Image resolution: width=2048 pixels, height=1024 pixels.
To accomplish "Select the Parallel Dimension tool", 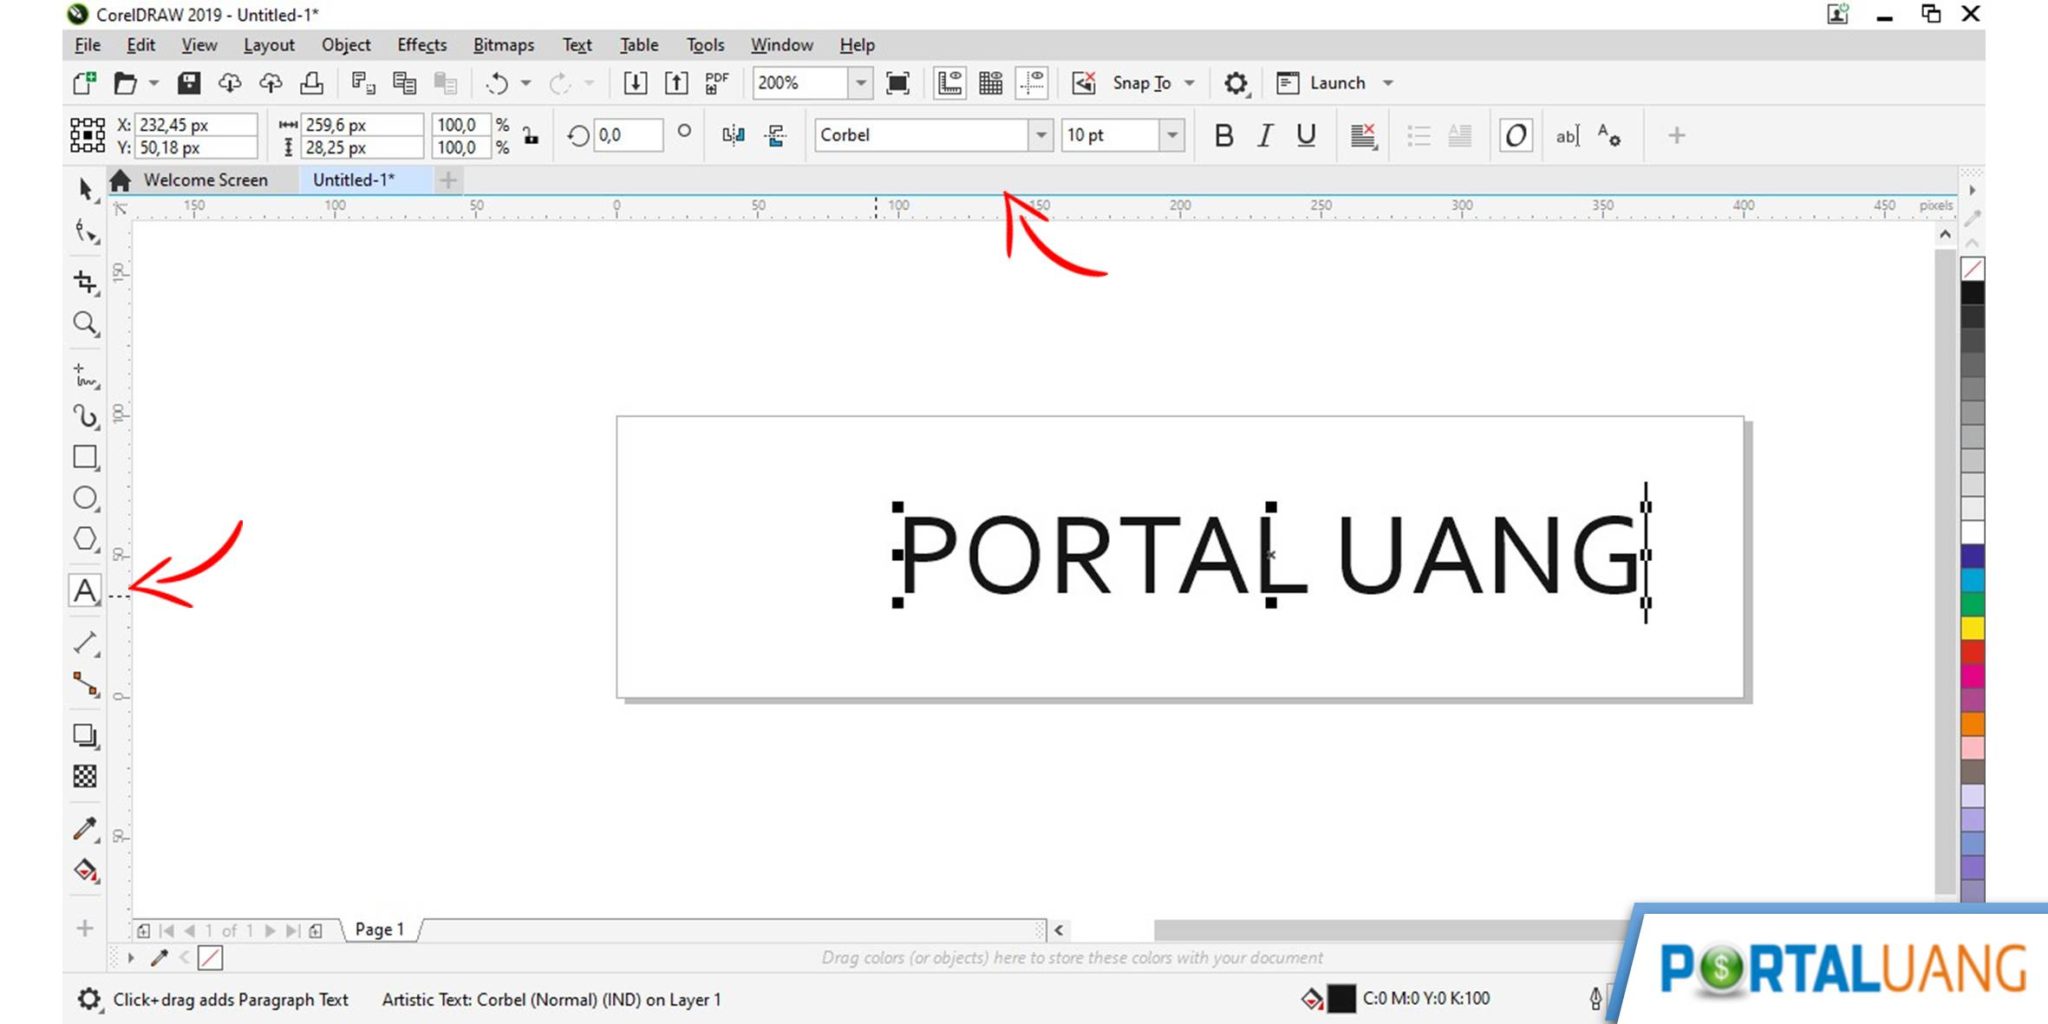I will (86, 642).
